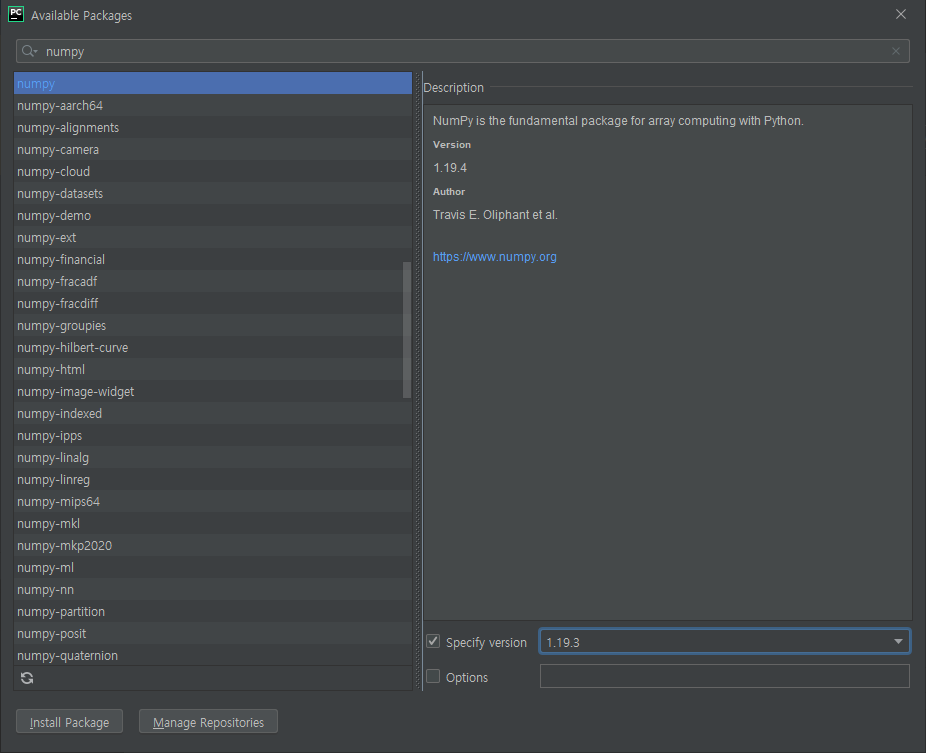Select numpy-ipps package
The image size is (926, 753).
(213, 435)
